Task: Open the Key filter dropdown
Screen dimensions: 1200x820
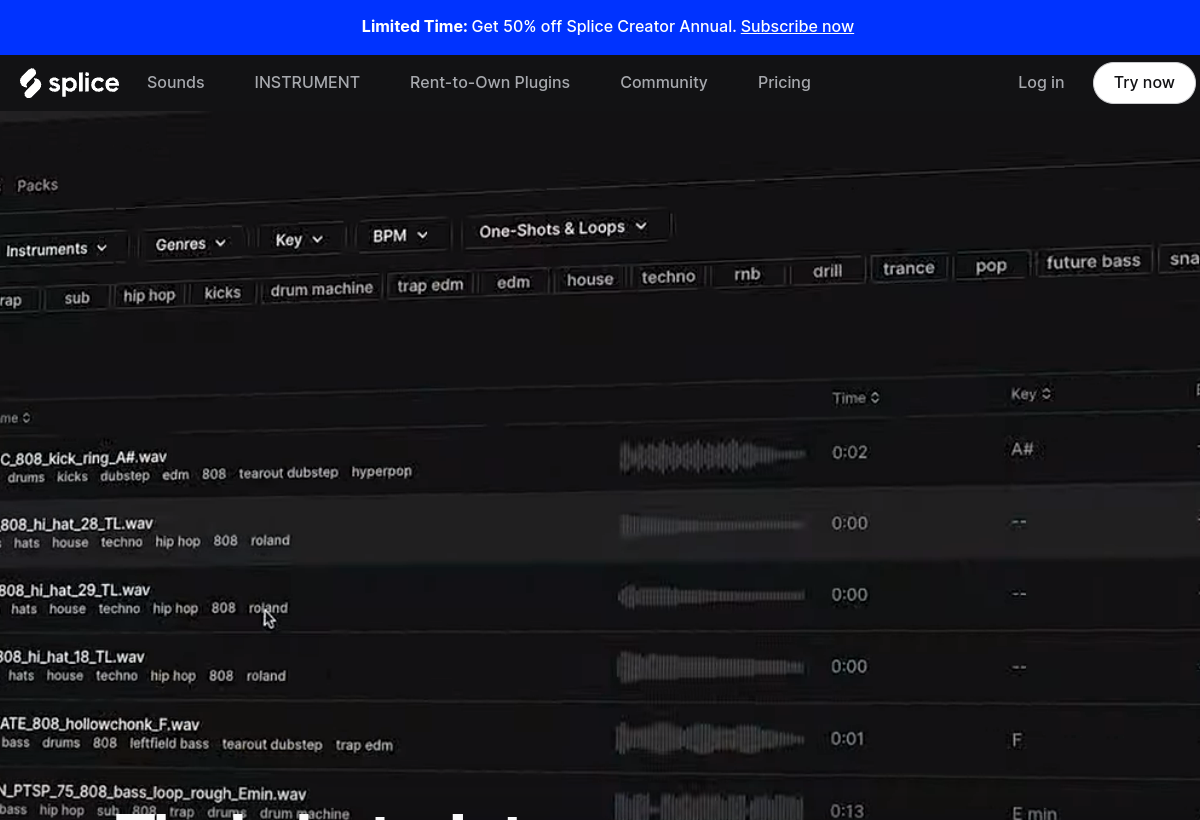Action: (299, 240)
